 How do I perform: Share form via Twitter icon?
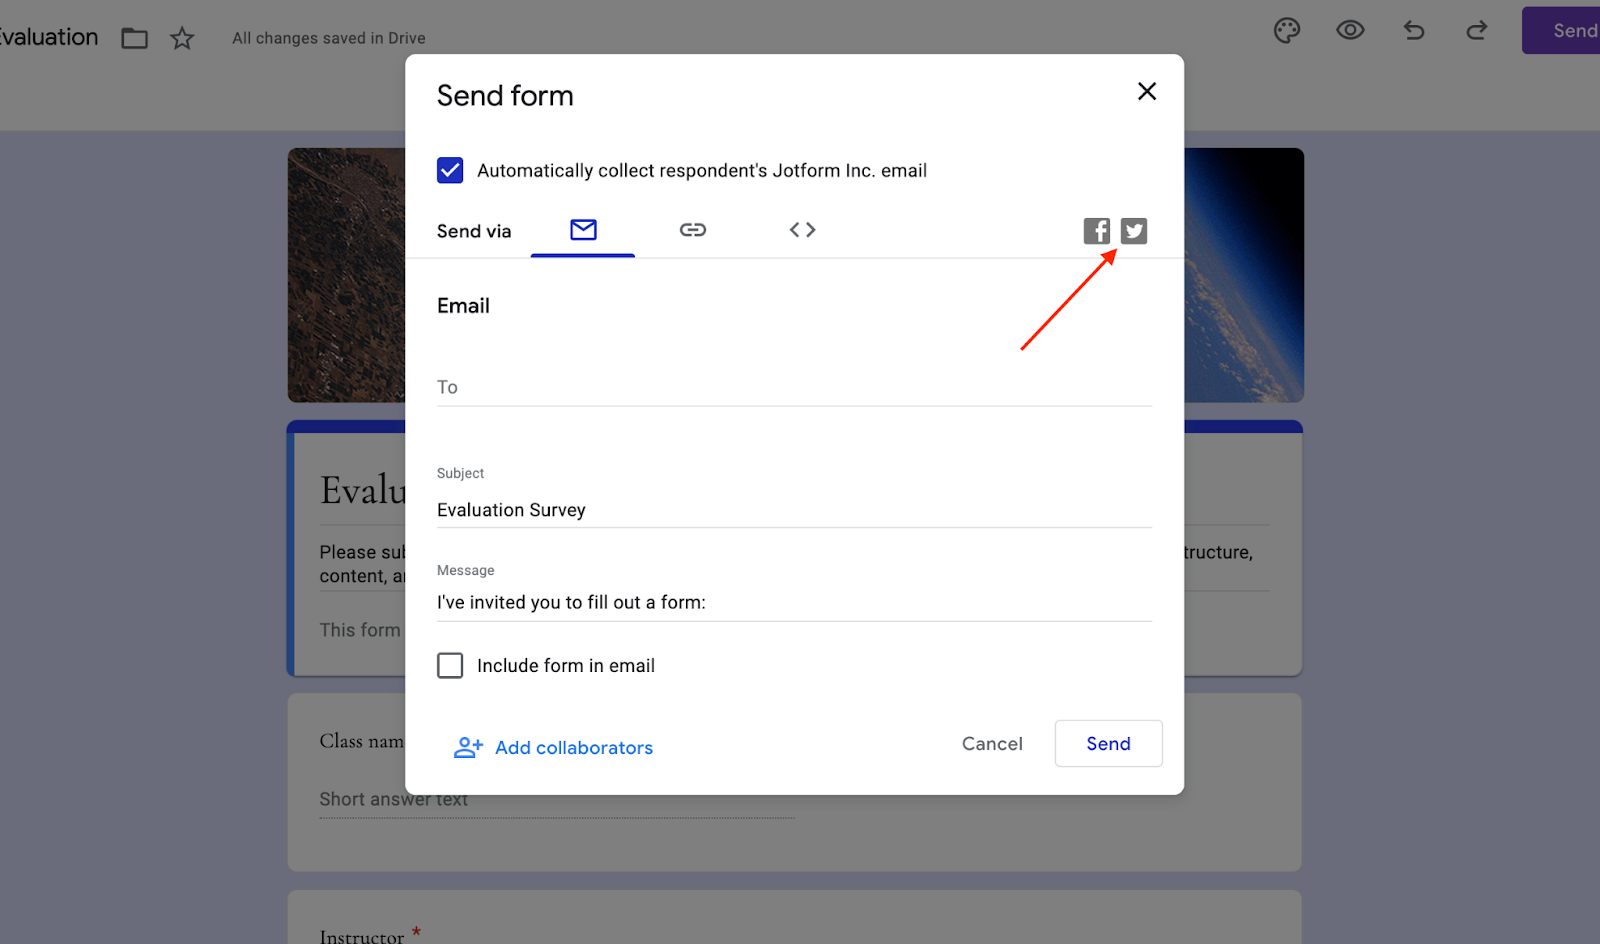click(x=1133, y=231)
